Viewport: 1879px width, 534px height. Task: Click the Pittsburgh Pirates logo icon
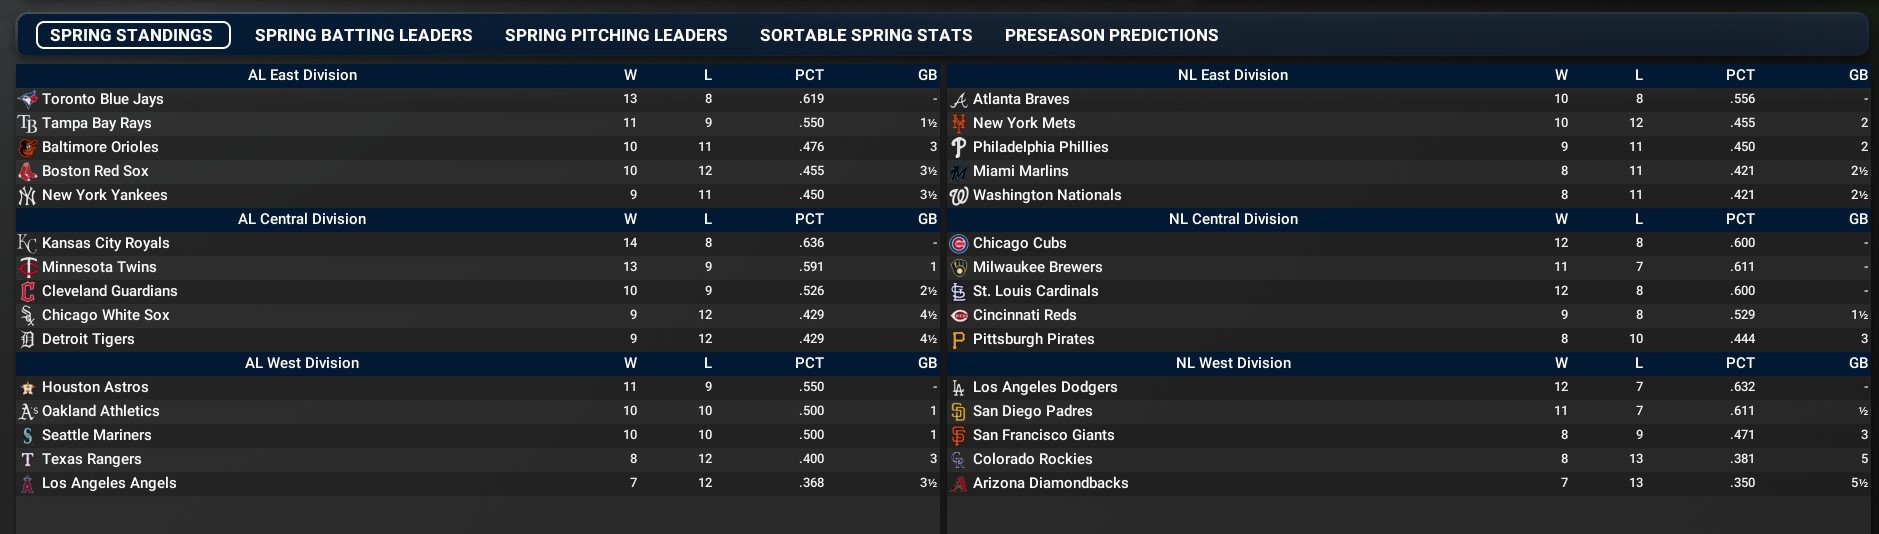[x=959, y=339]
